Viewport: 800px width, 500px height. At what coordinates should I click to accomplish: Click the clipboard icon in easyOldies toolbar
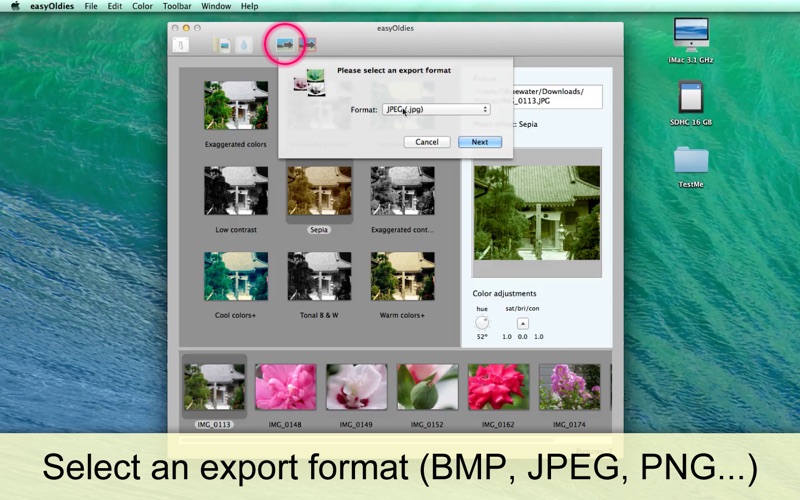click(x=181, y=45)
